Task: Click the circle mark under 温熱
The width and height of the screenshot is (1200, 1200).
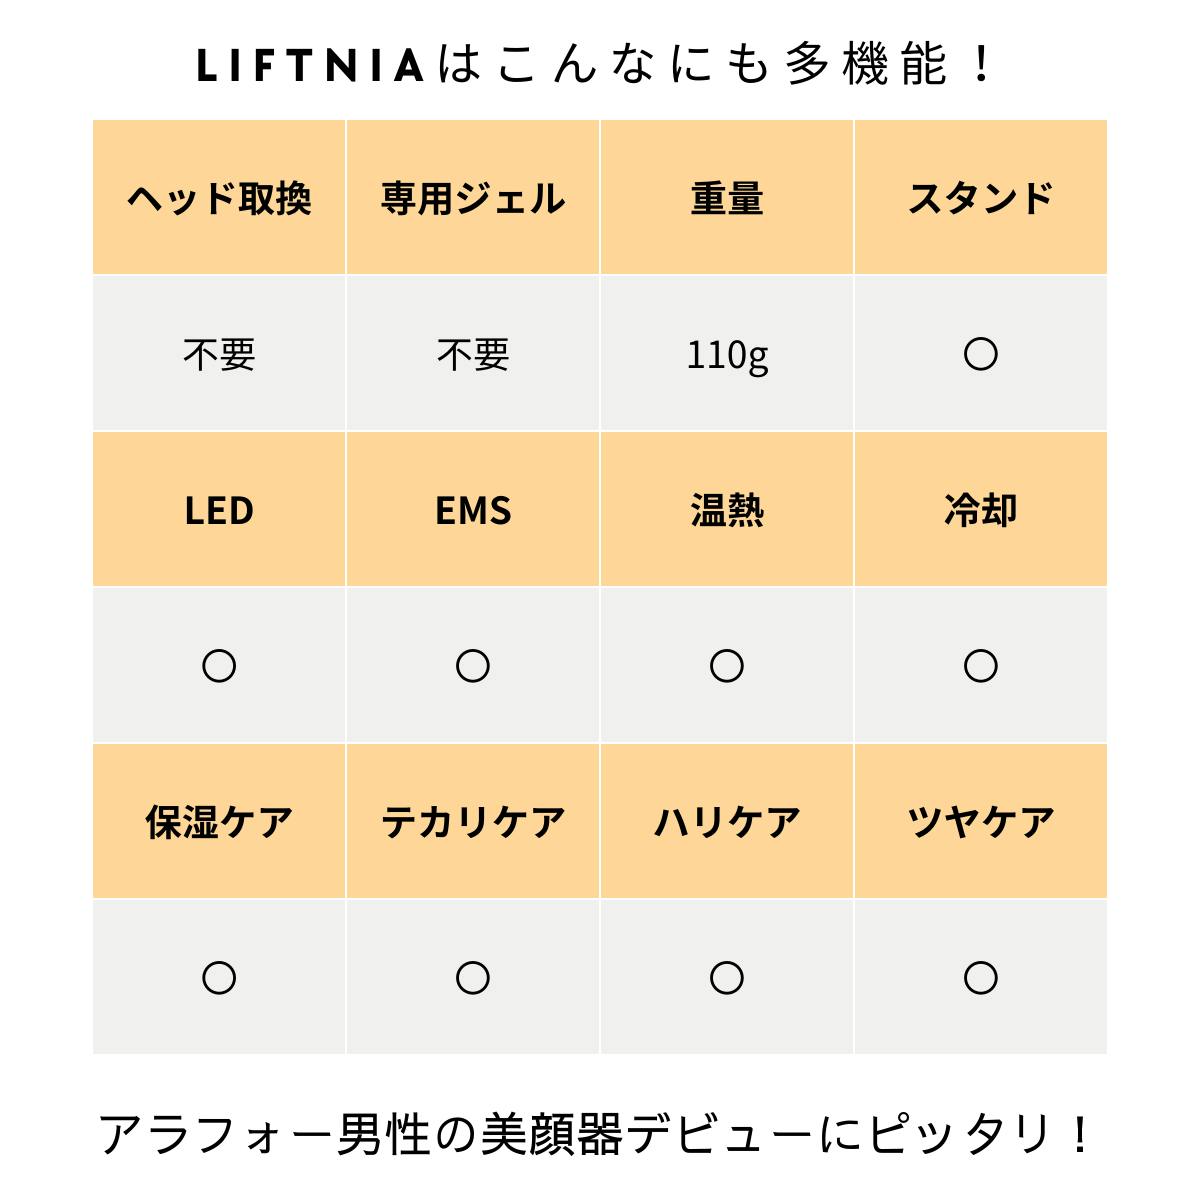Action: click(x=727, y=666)
